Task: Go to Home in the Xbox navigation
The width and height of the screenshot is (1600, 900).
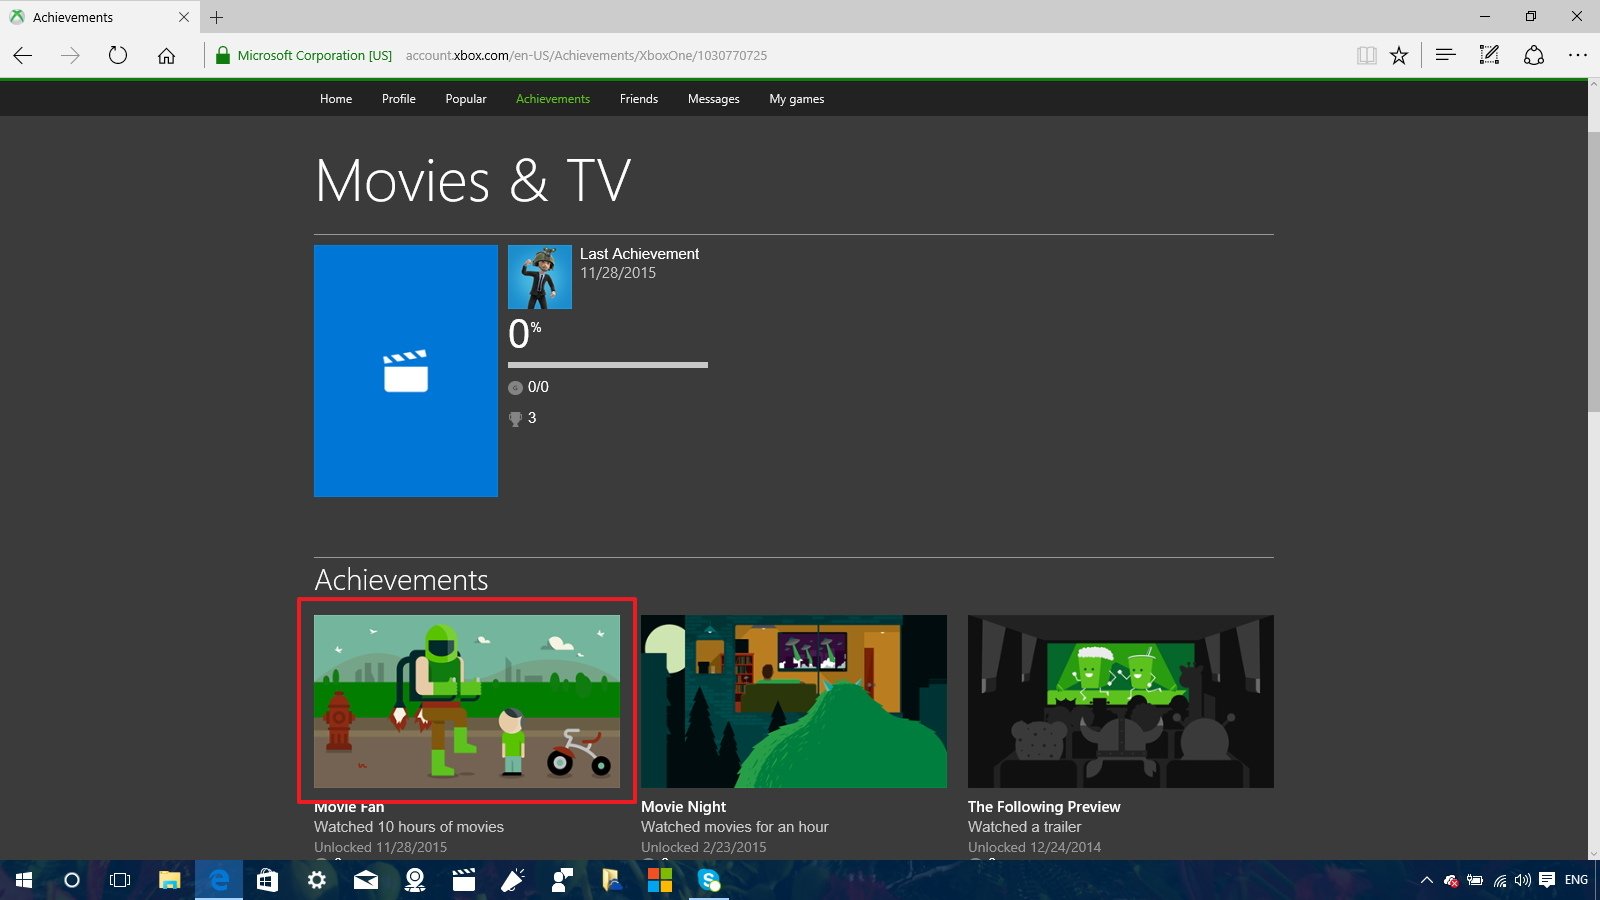Action: (336, 99)
